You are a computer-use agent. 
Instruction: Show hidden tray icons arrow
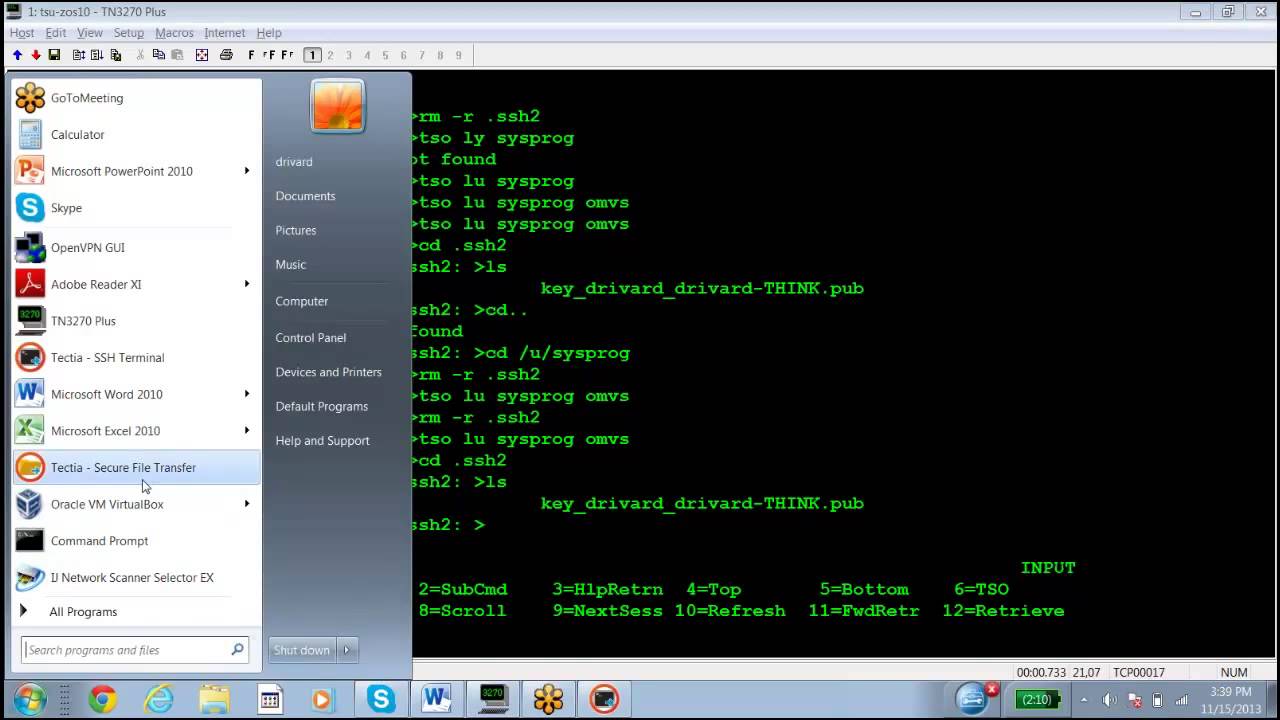(x=1084, y=700)
